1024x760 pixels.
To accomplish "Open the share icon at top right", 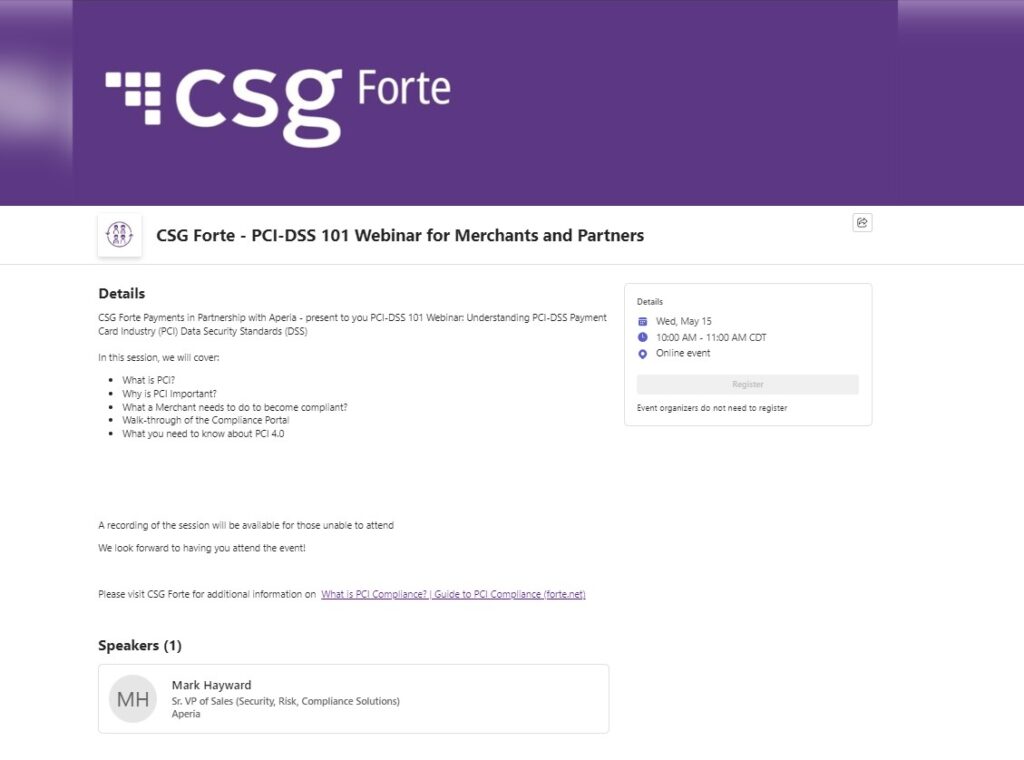I will click(862, 222).
